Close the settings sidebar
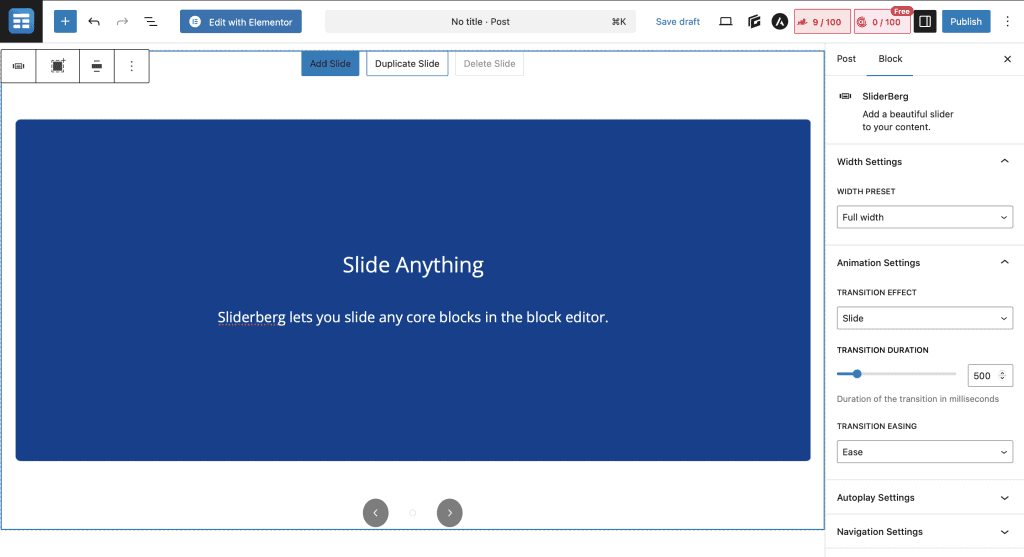The height and width of the screenshot is (557, 1024). coord(1007,59)
